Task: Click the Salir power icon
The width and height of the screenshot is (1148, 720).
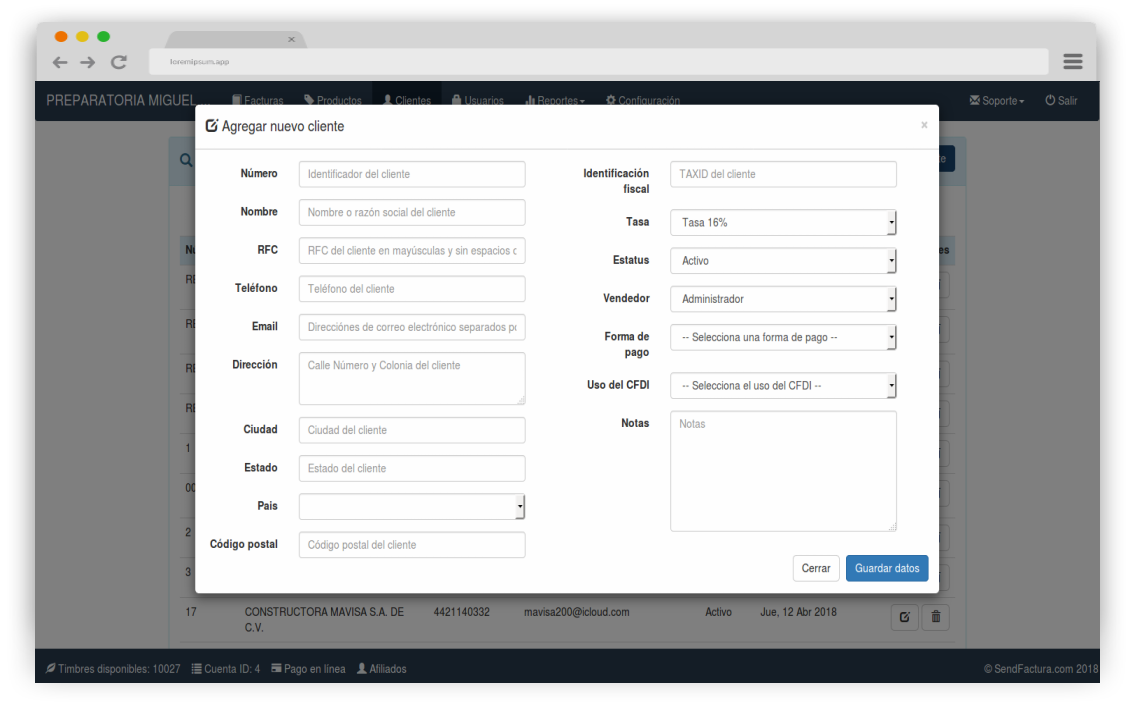Action: 1051,101
